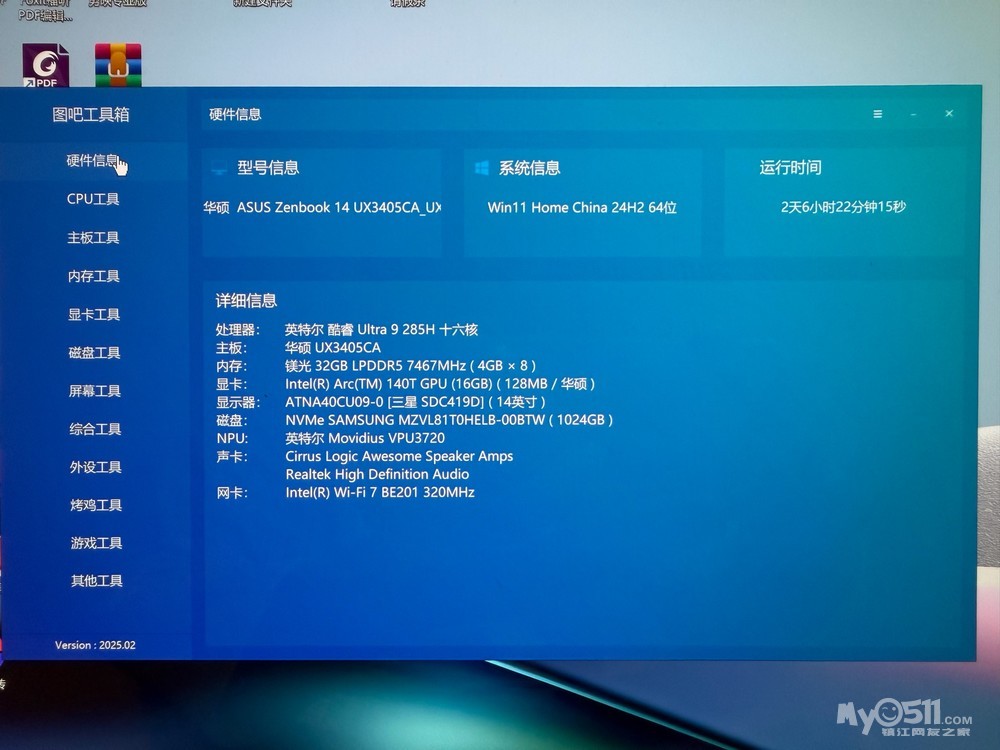
Task: Go to 内存工具 category
Action: (93, 276)
